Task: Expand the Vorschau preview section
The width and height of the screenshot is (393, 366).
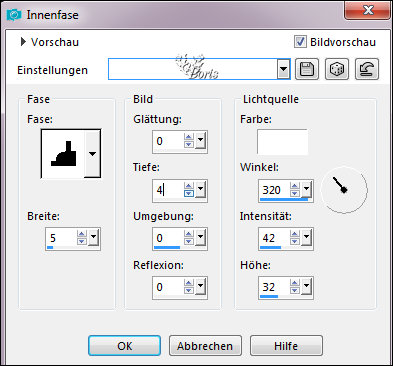Action: point(23,42)
